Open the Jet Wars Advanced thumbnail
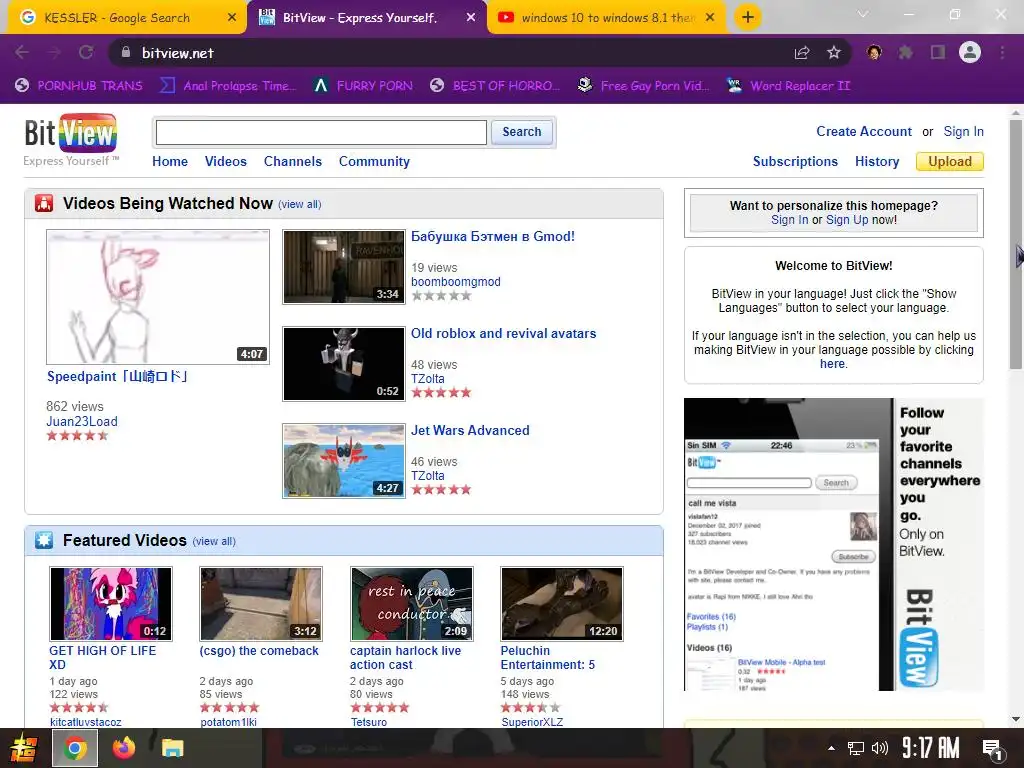Image resolution: width=1024 pixels, height=768 pixels. pos(344,461)
